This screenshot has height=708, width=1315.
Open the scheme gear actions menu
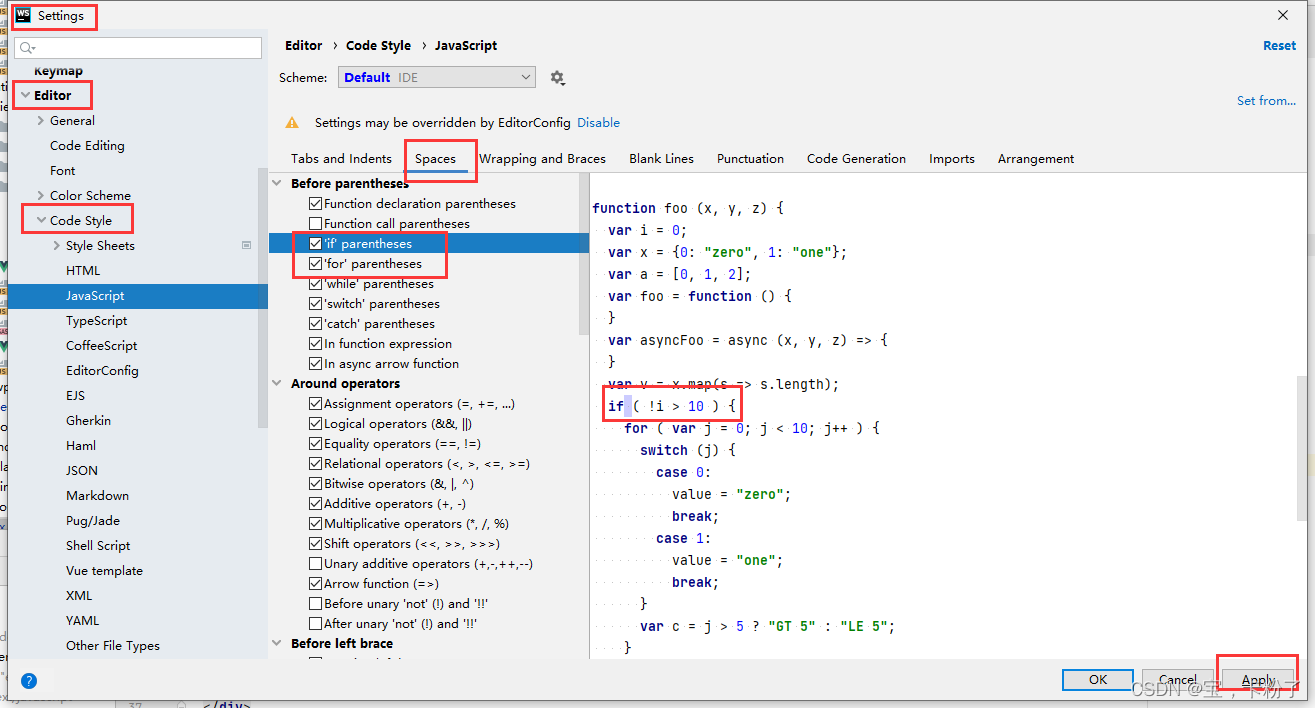(557, 78)
